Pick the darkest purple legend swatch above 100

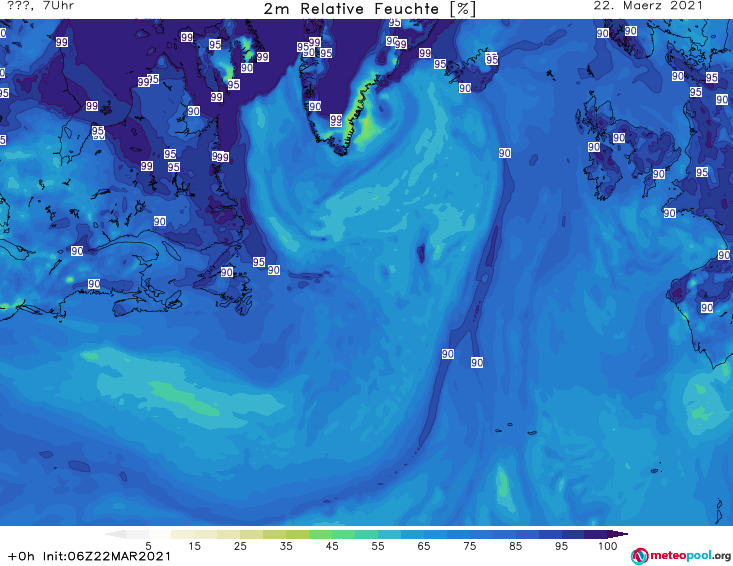596,534
